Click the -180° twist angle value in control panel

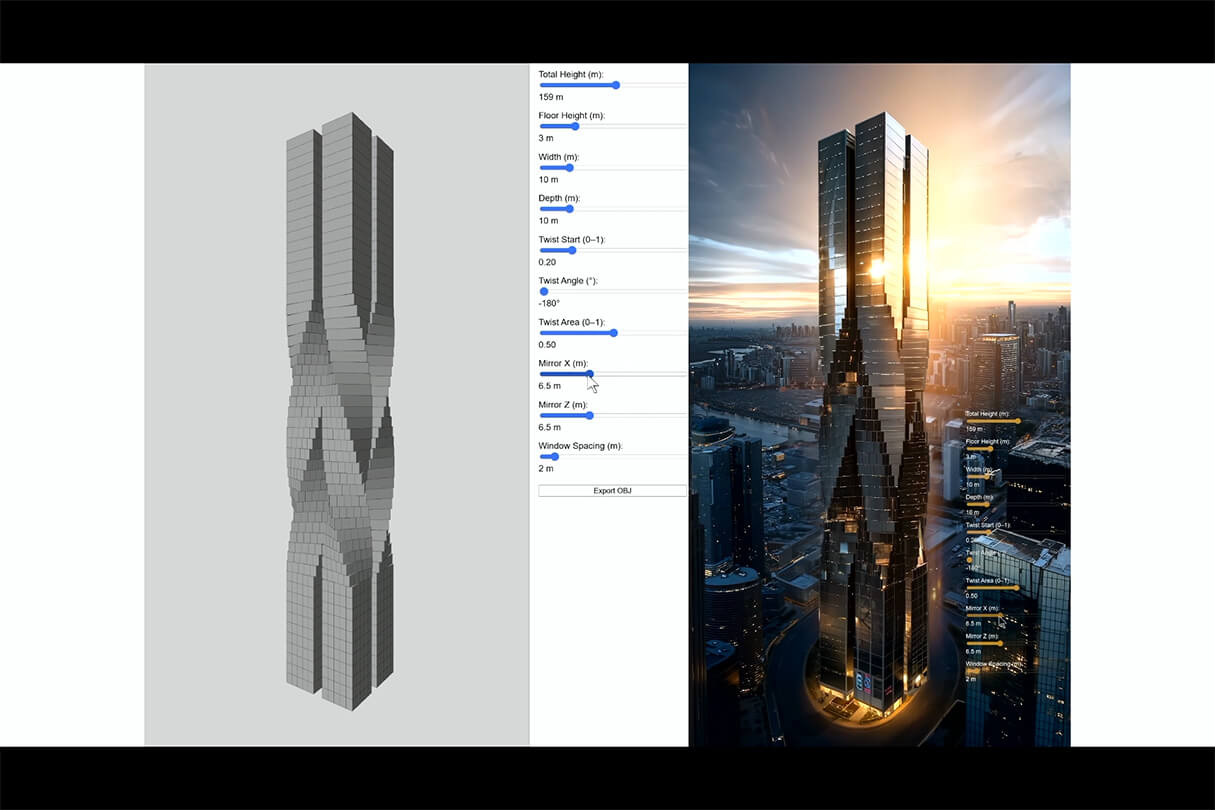tap(549, 303)
